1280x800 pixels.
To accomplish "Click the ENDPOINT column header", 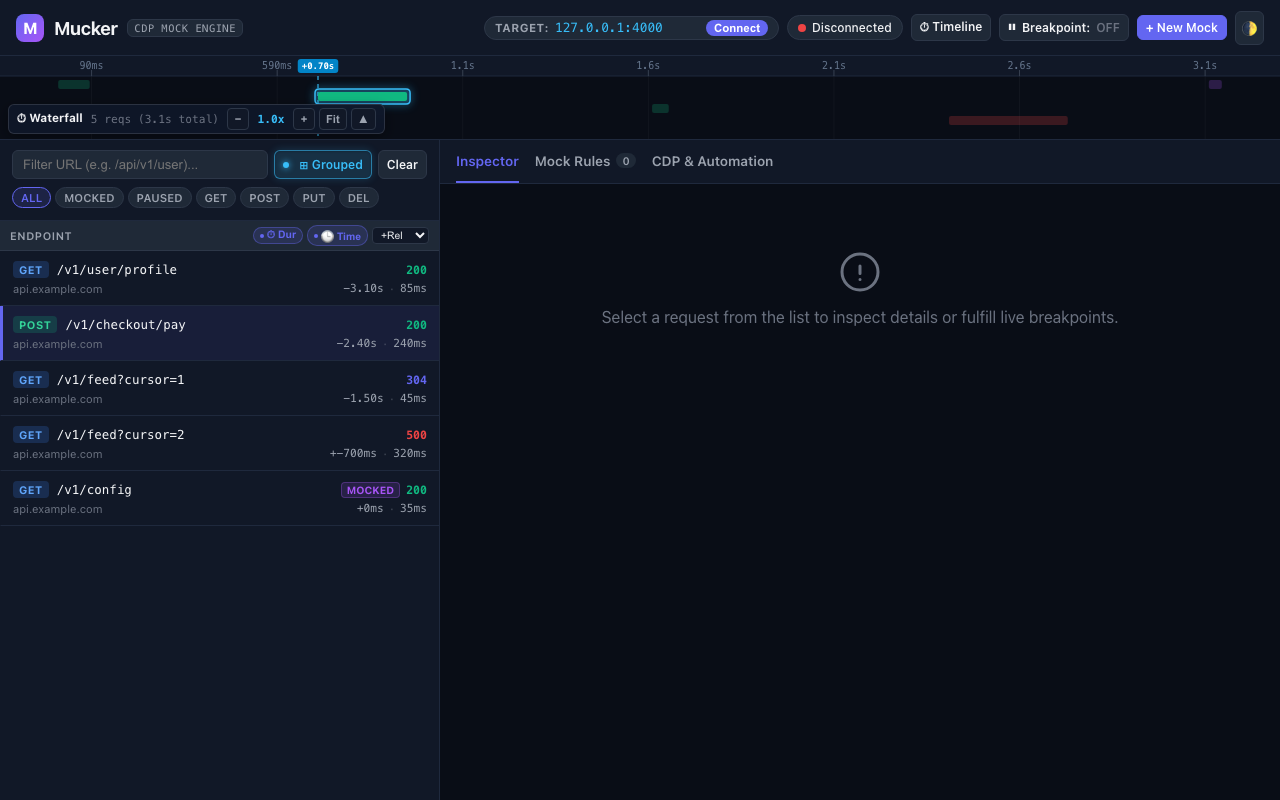I will click(x=41, y=236).
